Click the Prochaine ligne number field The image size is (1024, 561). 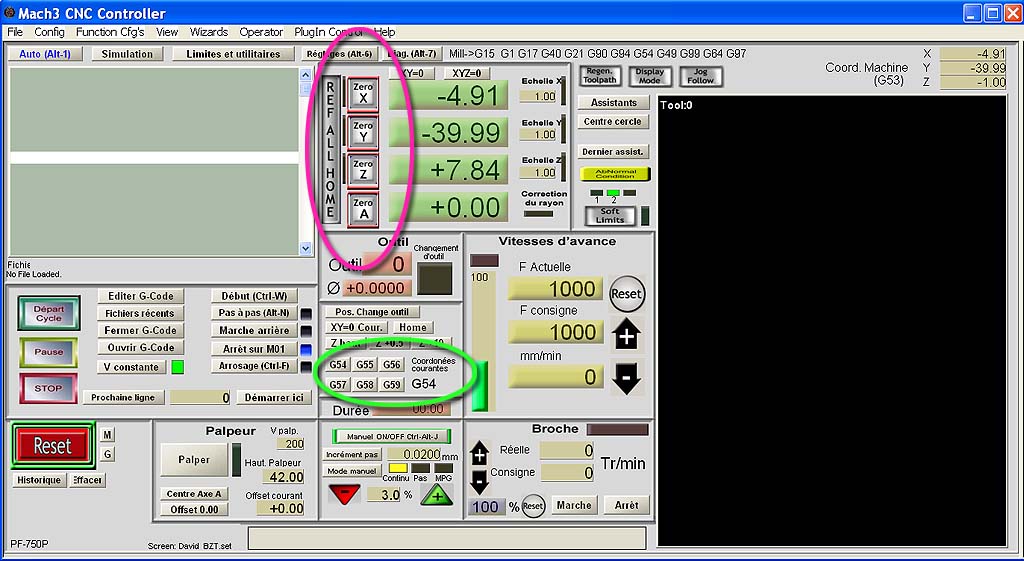point(200,397)
